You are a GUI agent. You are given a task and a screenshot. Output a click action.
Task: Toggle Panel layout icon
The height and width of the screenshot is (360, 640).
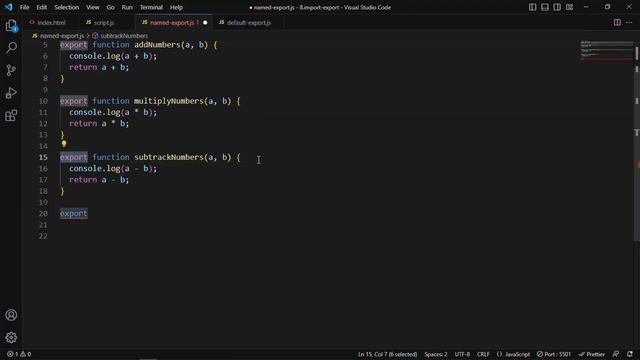click(x=544, y=7)
